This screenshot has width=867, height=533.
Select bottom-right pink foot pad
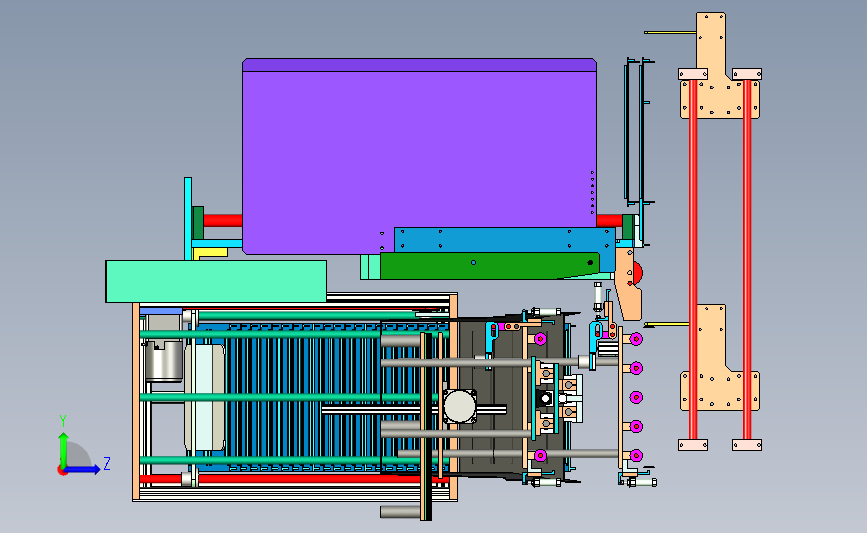747,445
